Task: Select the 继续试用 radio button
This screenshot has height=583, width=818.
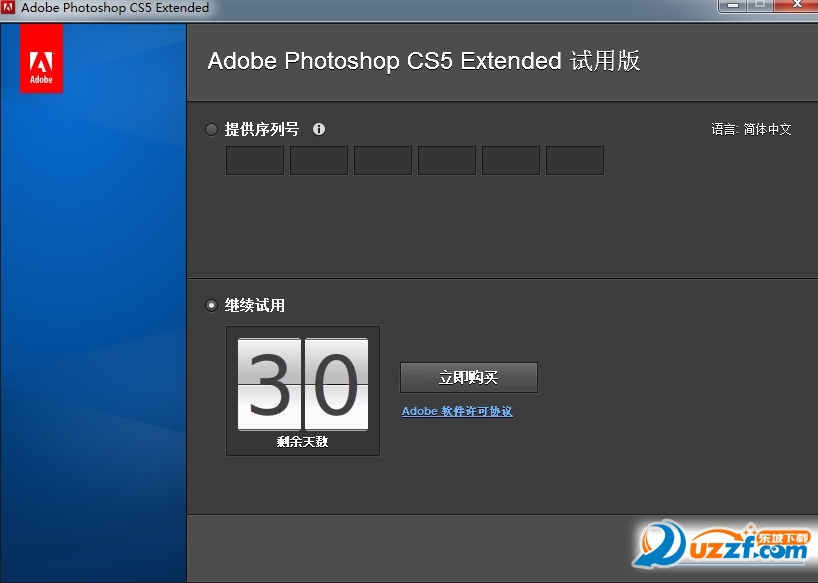Action: tap(211, 305)
